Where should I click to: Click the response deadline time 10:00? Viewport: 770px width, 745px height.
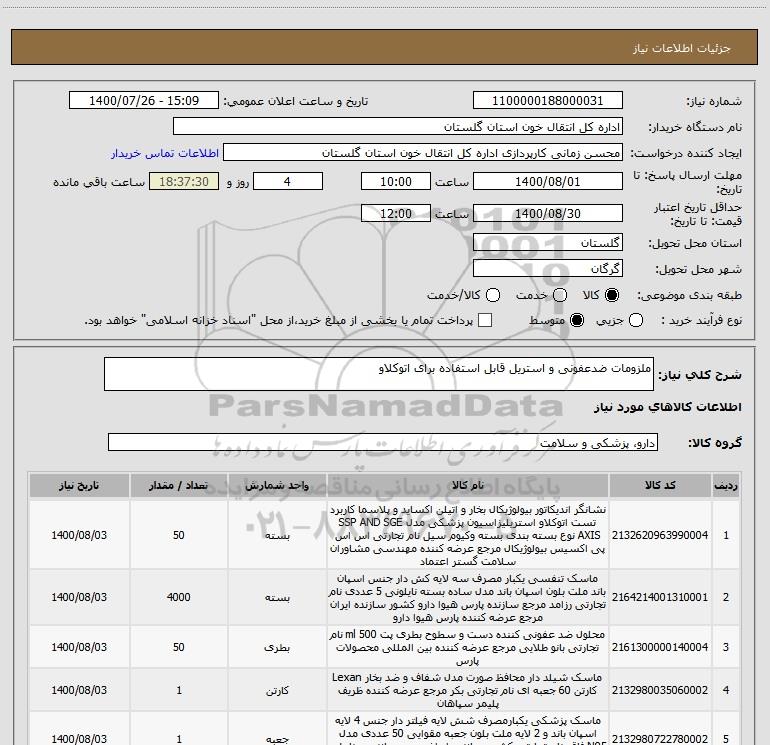point(396,181)
